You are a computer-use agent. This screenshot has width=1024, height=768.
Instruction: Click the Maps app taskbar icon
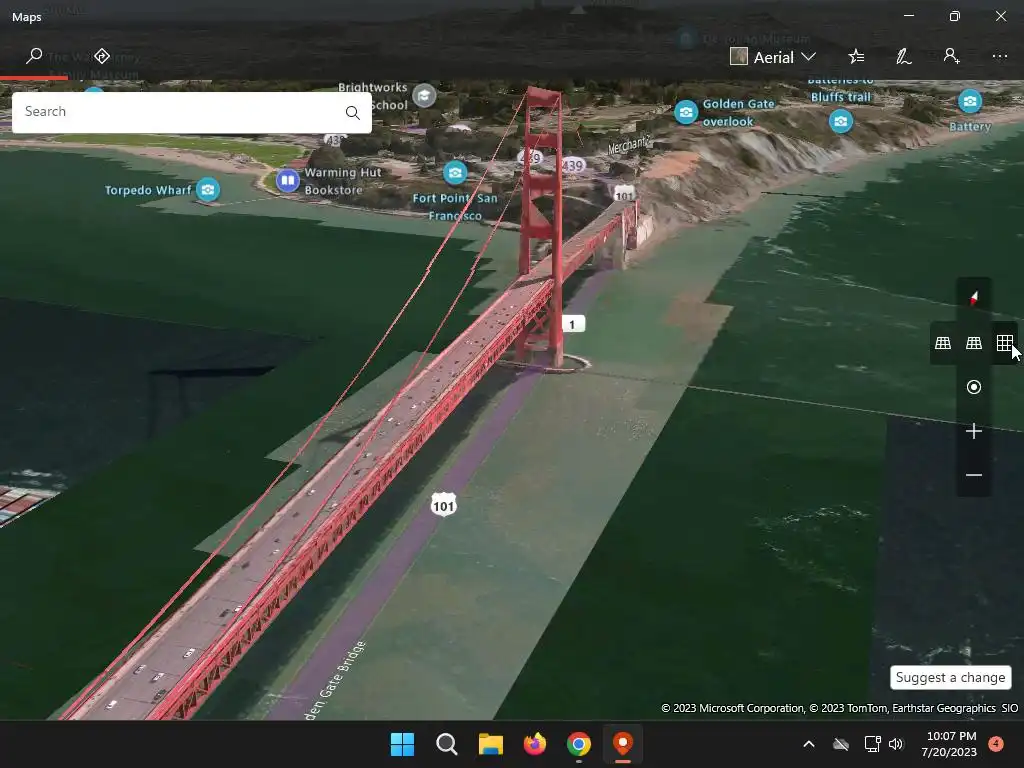point(623,744)
